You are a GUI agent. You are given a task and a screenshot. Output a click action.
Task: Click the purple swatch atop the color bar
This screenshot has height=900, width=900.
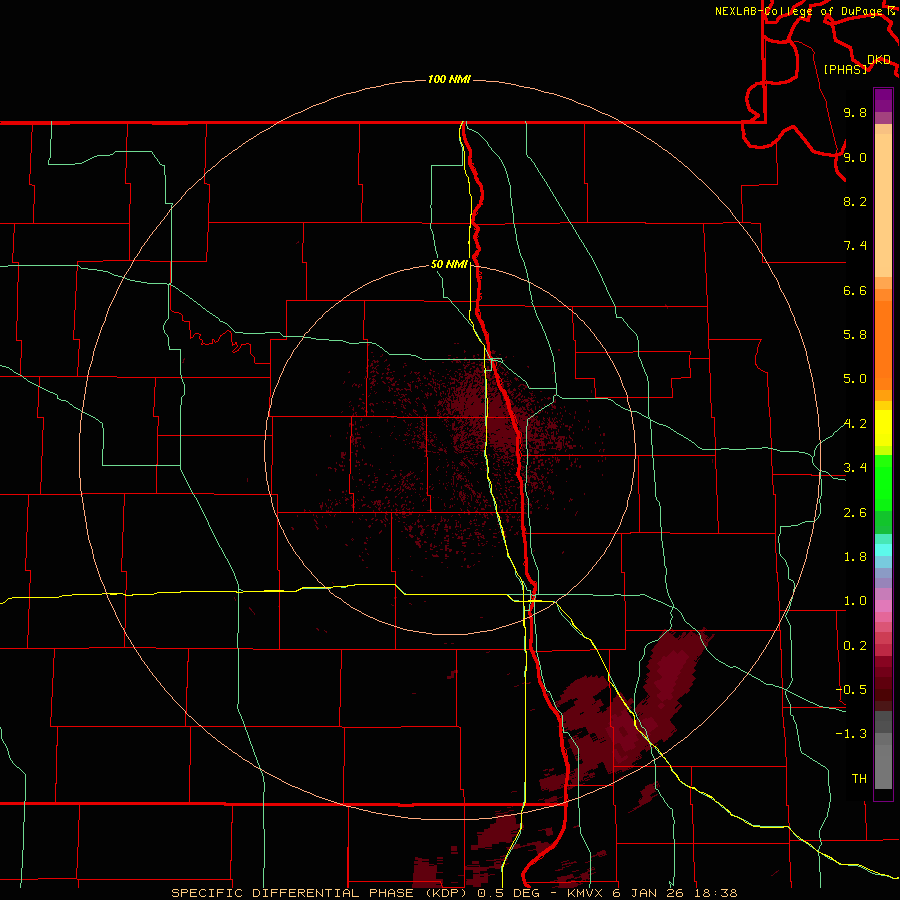(x=883, y=100)
